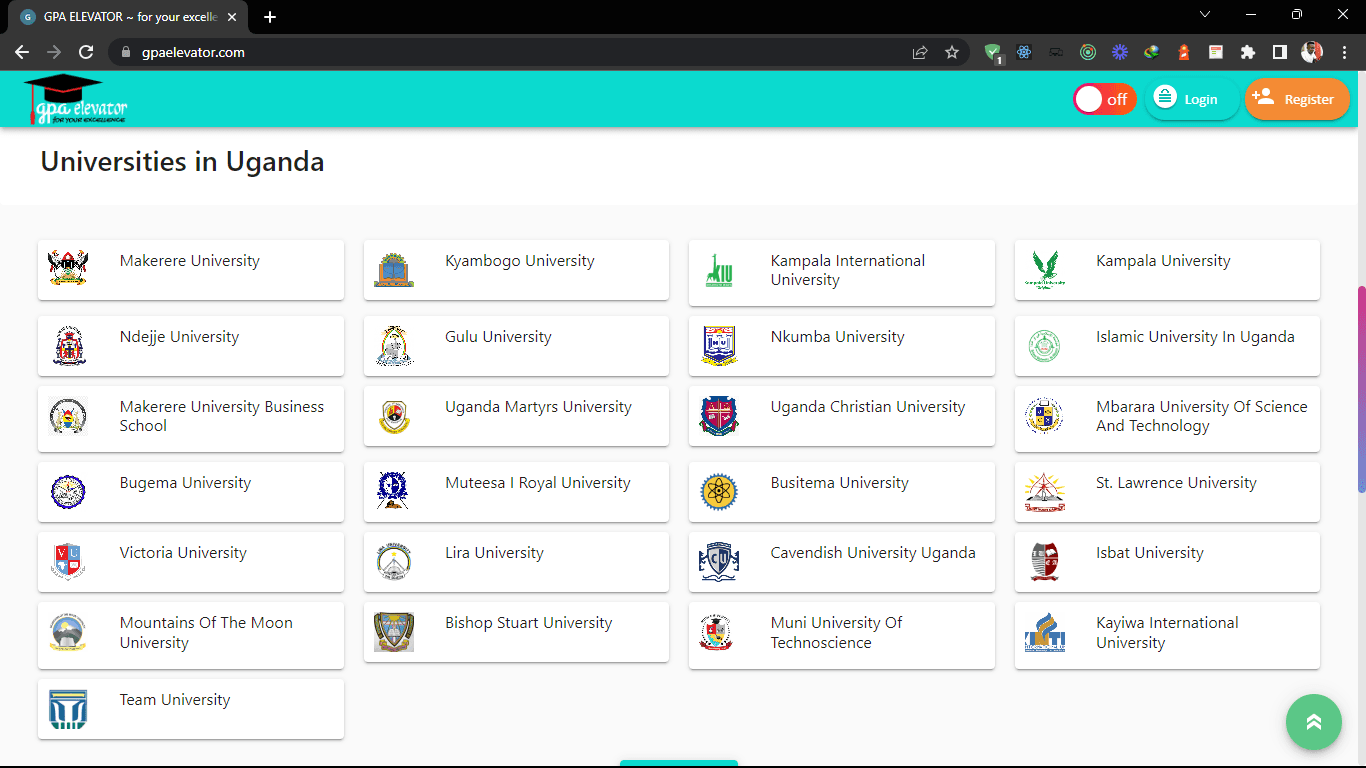This screenshot has height=768, width=1366.
Task: Select the GPA ELEVATOR browser tab
Action: click(x=128, y=17)
